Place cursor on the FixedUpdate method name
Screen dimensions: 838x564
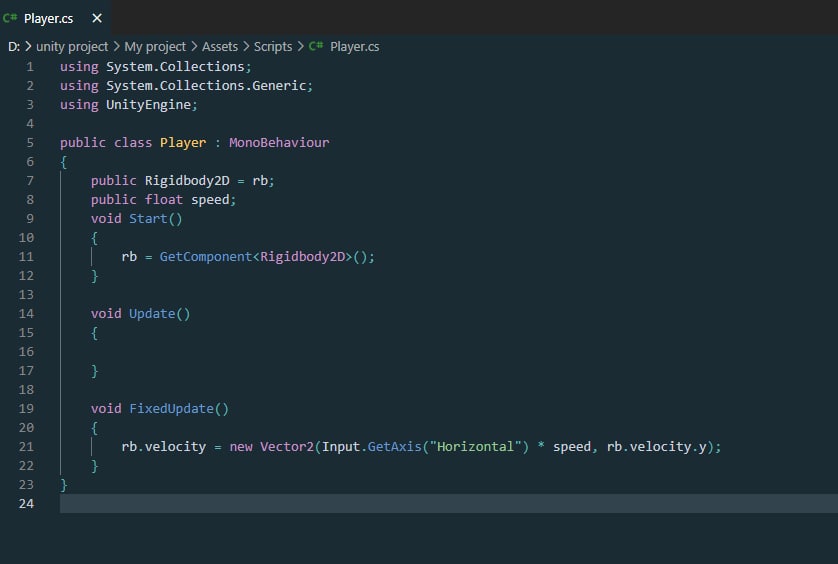pyautogui.click(x=171, y=409)
